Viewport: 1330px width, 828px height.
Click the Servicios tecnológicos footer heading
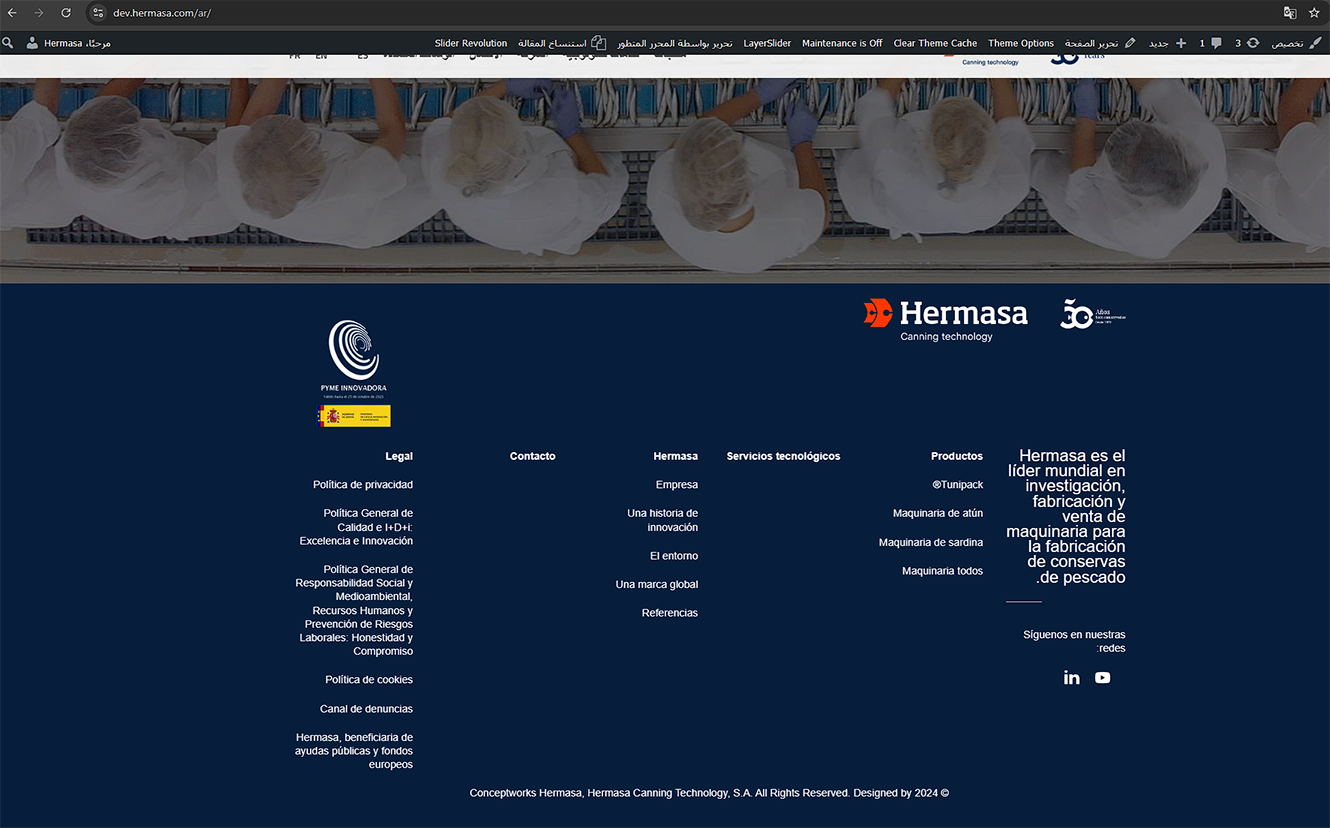coord(783,456)
